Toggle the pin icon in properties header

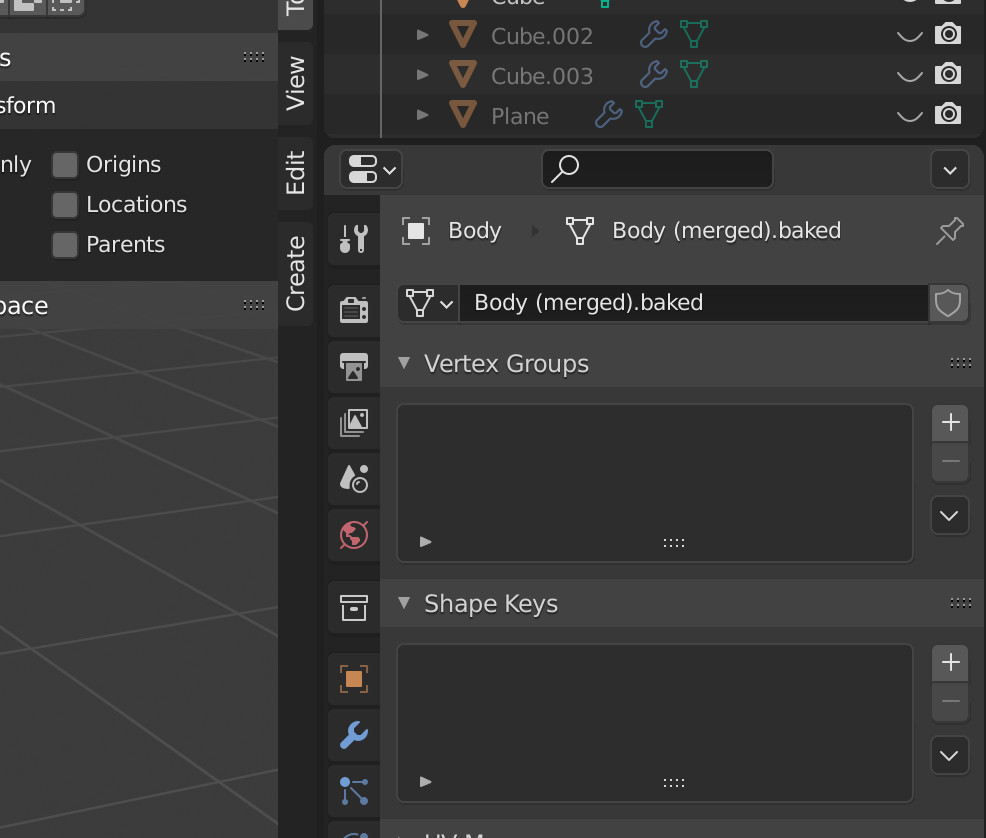pyautogui.click(x=949, y=231)
